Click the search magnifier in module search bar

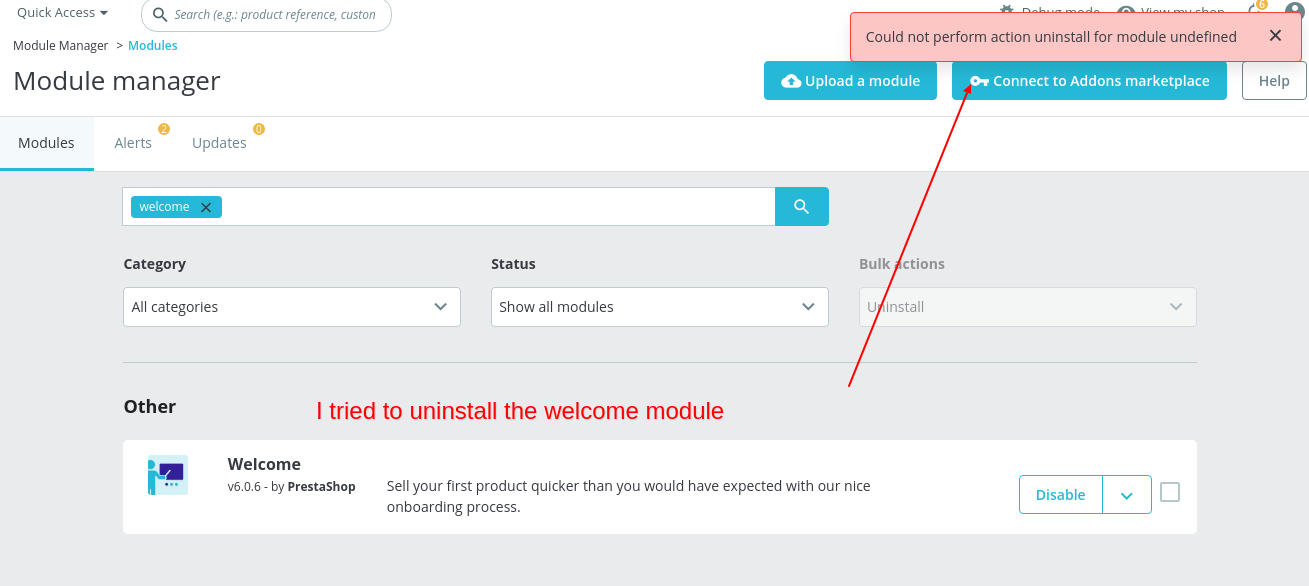click(x=801, y=206)
